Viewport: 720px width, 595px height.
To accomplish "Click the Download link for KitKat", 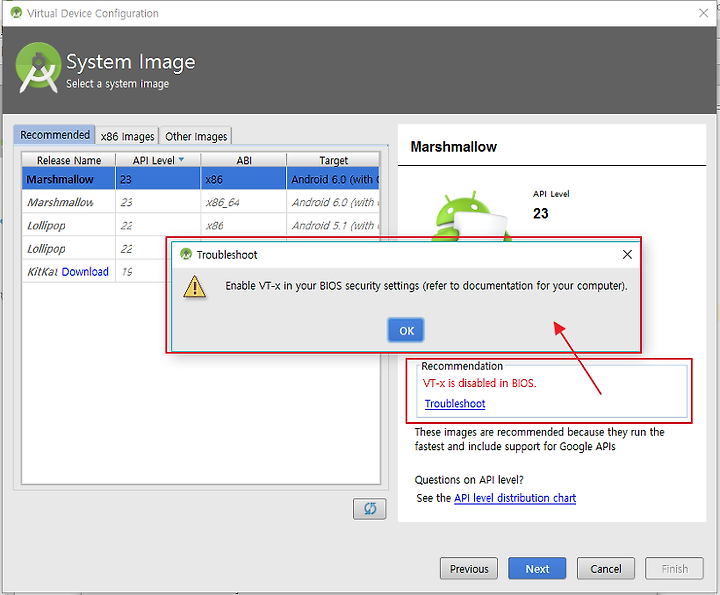I will point(85,272).
